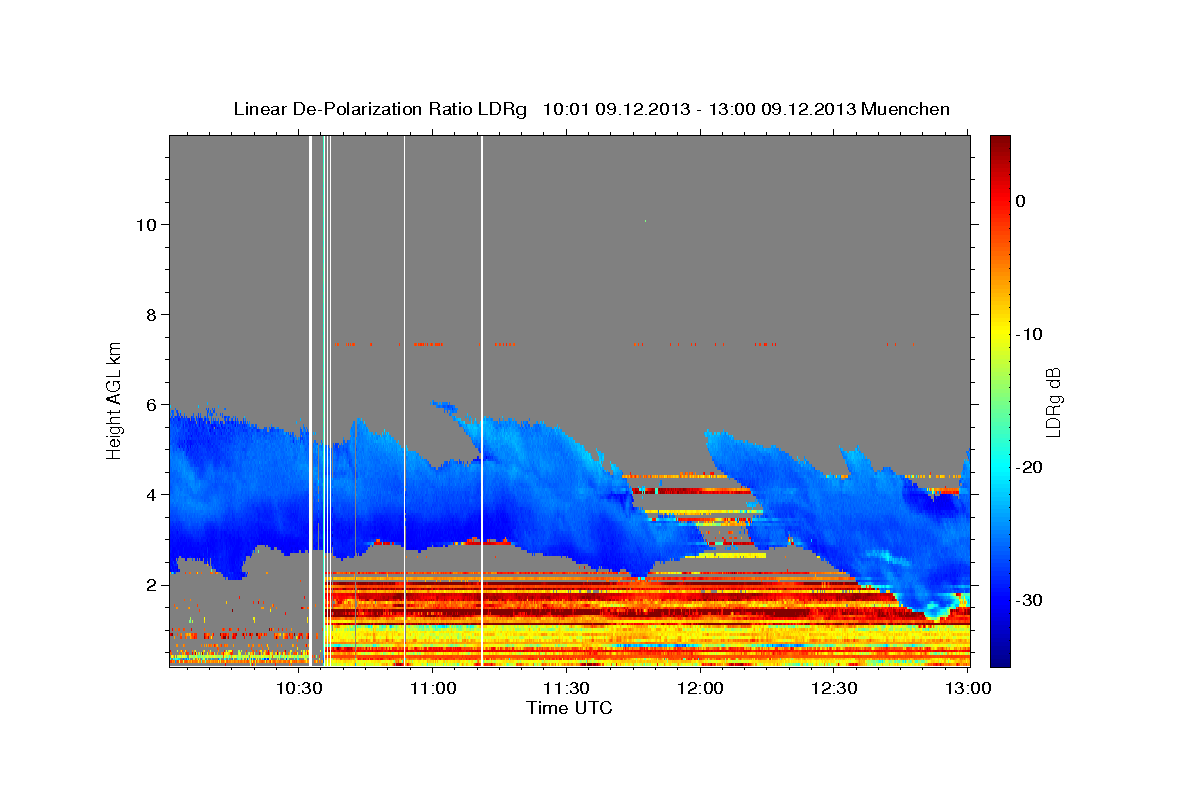Image resolution: width=1200 pixels, height=800 pixels.
Task: Click the blue cloud layer near 10:15
Action: click(x=232, y=490)
